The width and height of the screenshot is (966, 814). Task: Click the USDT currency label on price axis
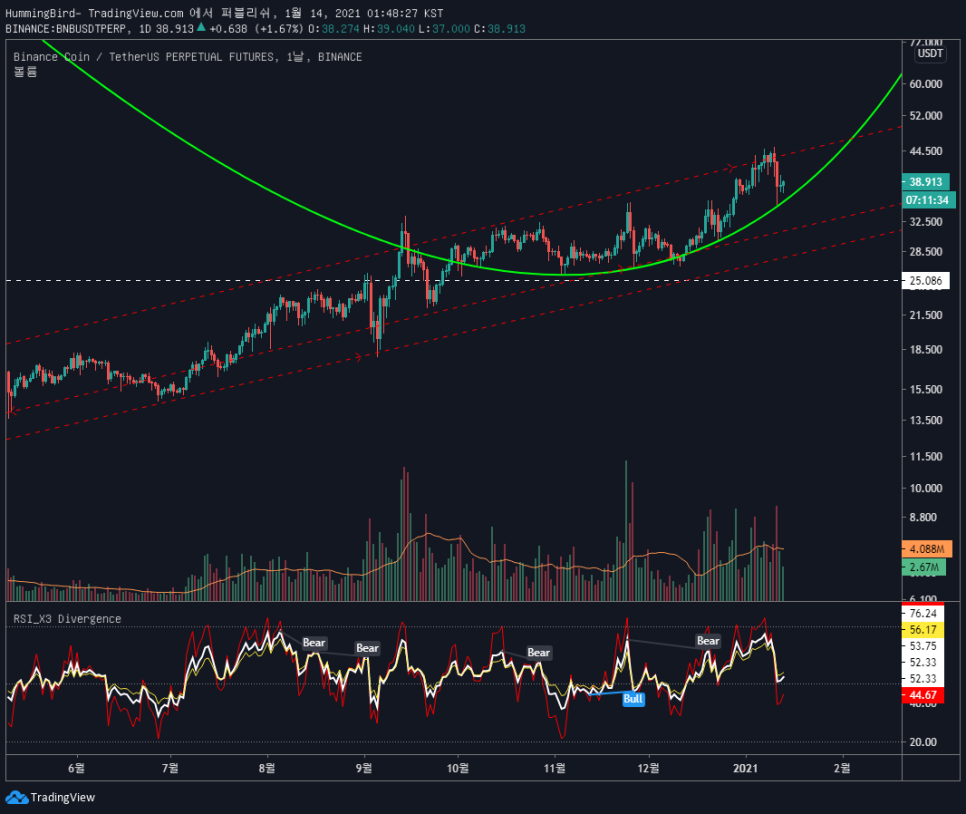[930, 54]
